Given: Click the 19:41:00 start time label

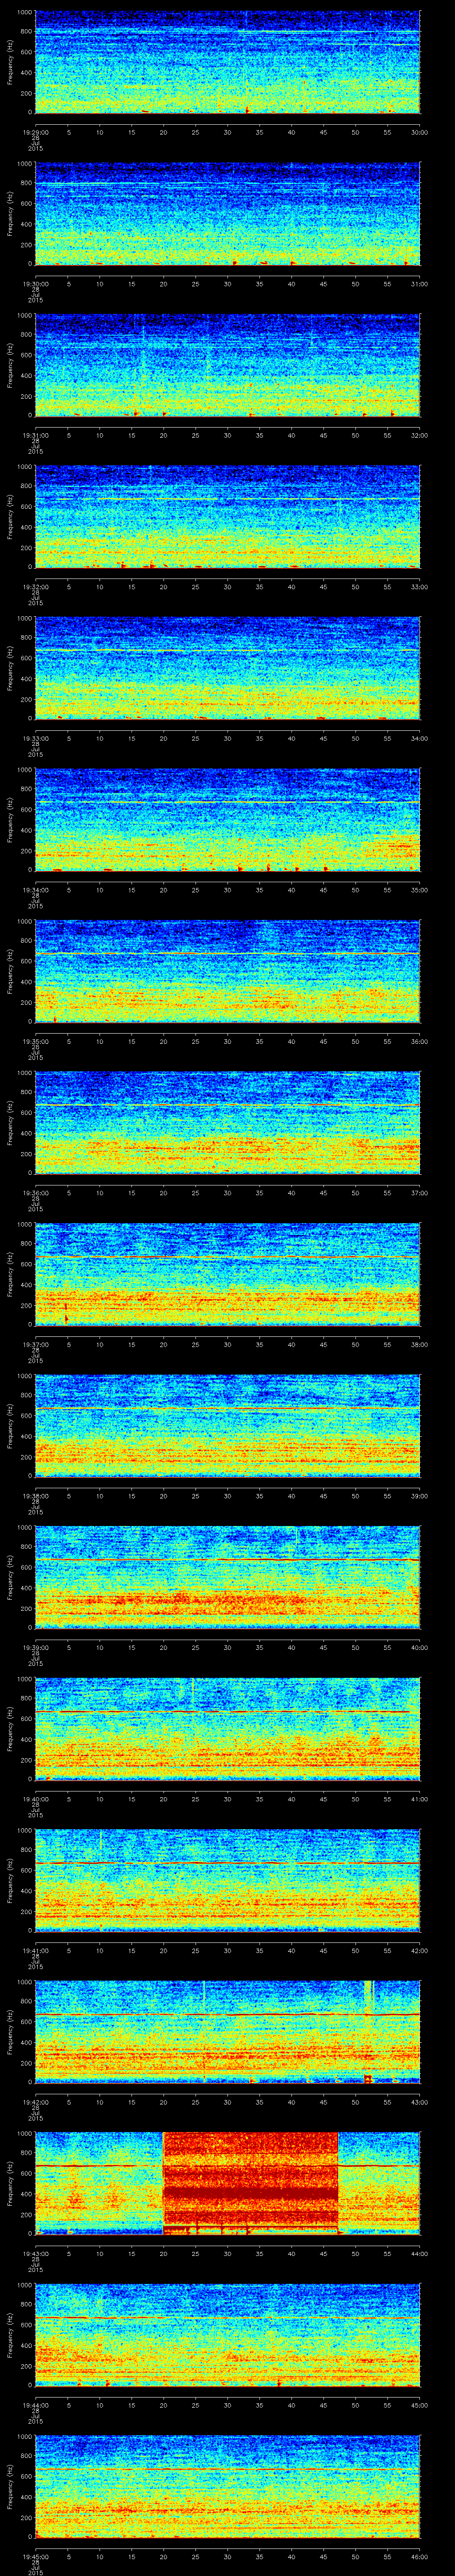Looking at the screenshot, I should [35, 1950].
